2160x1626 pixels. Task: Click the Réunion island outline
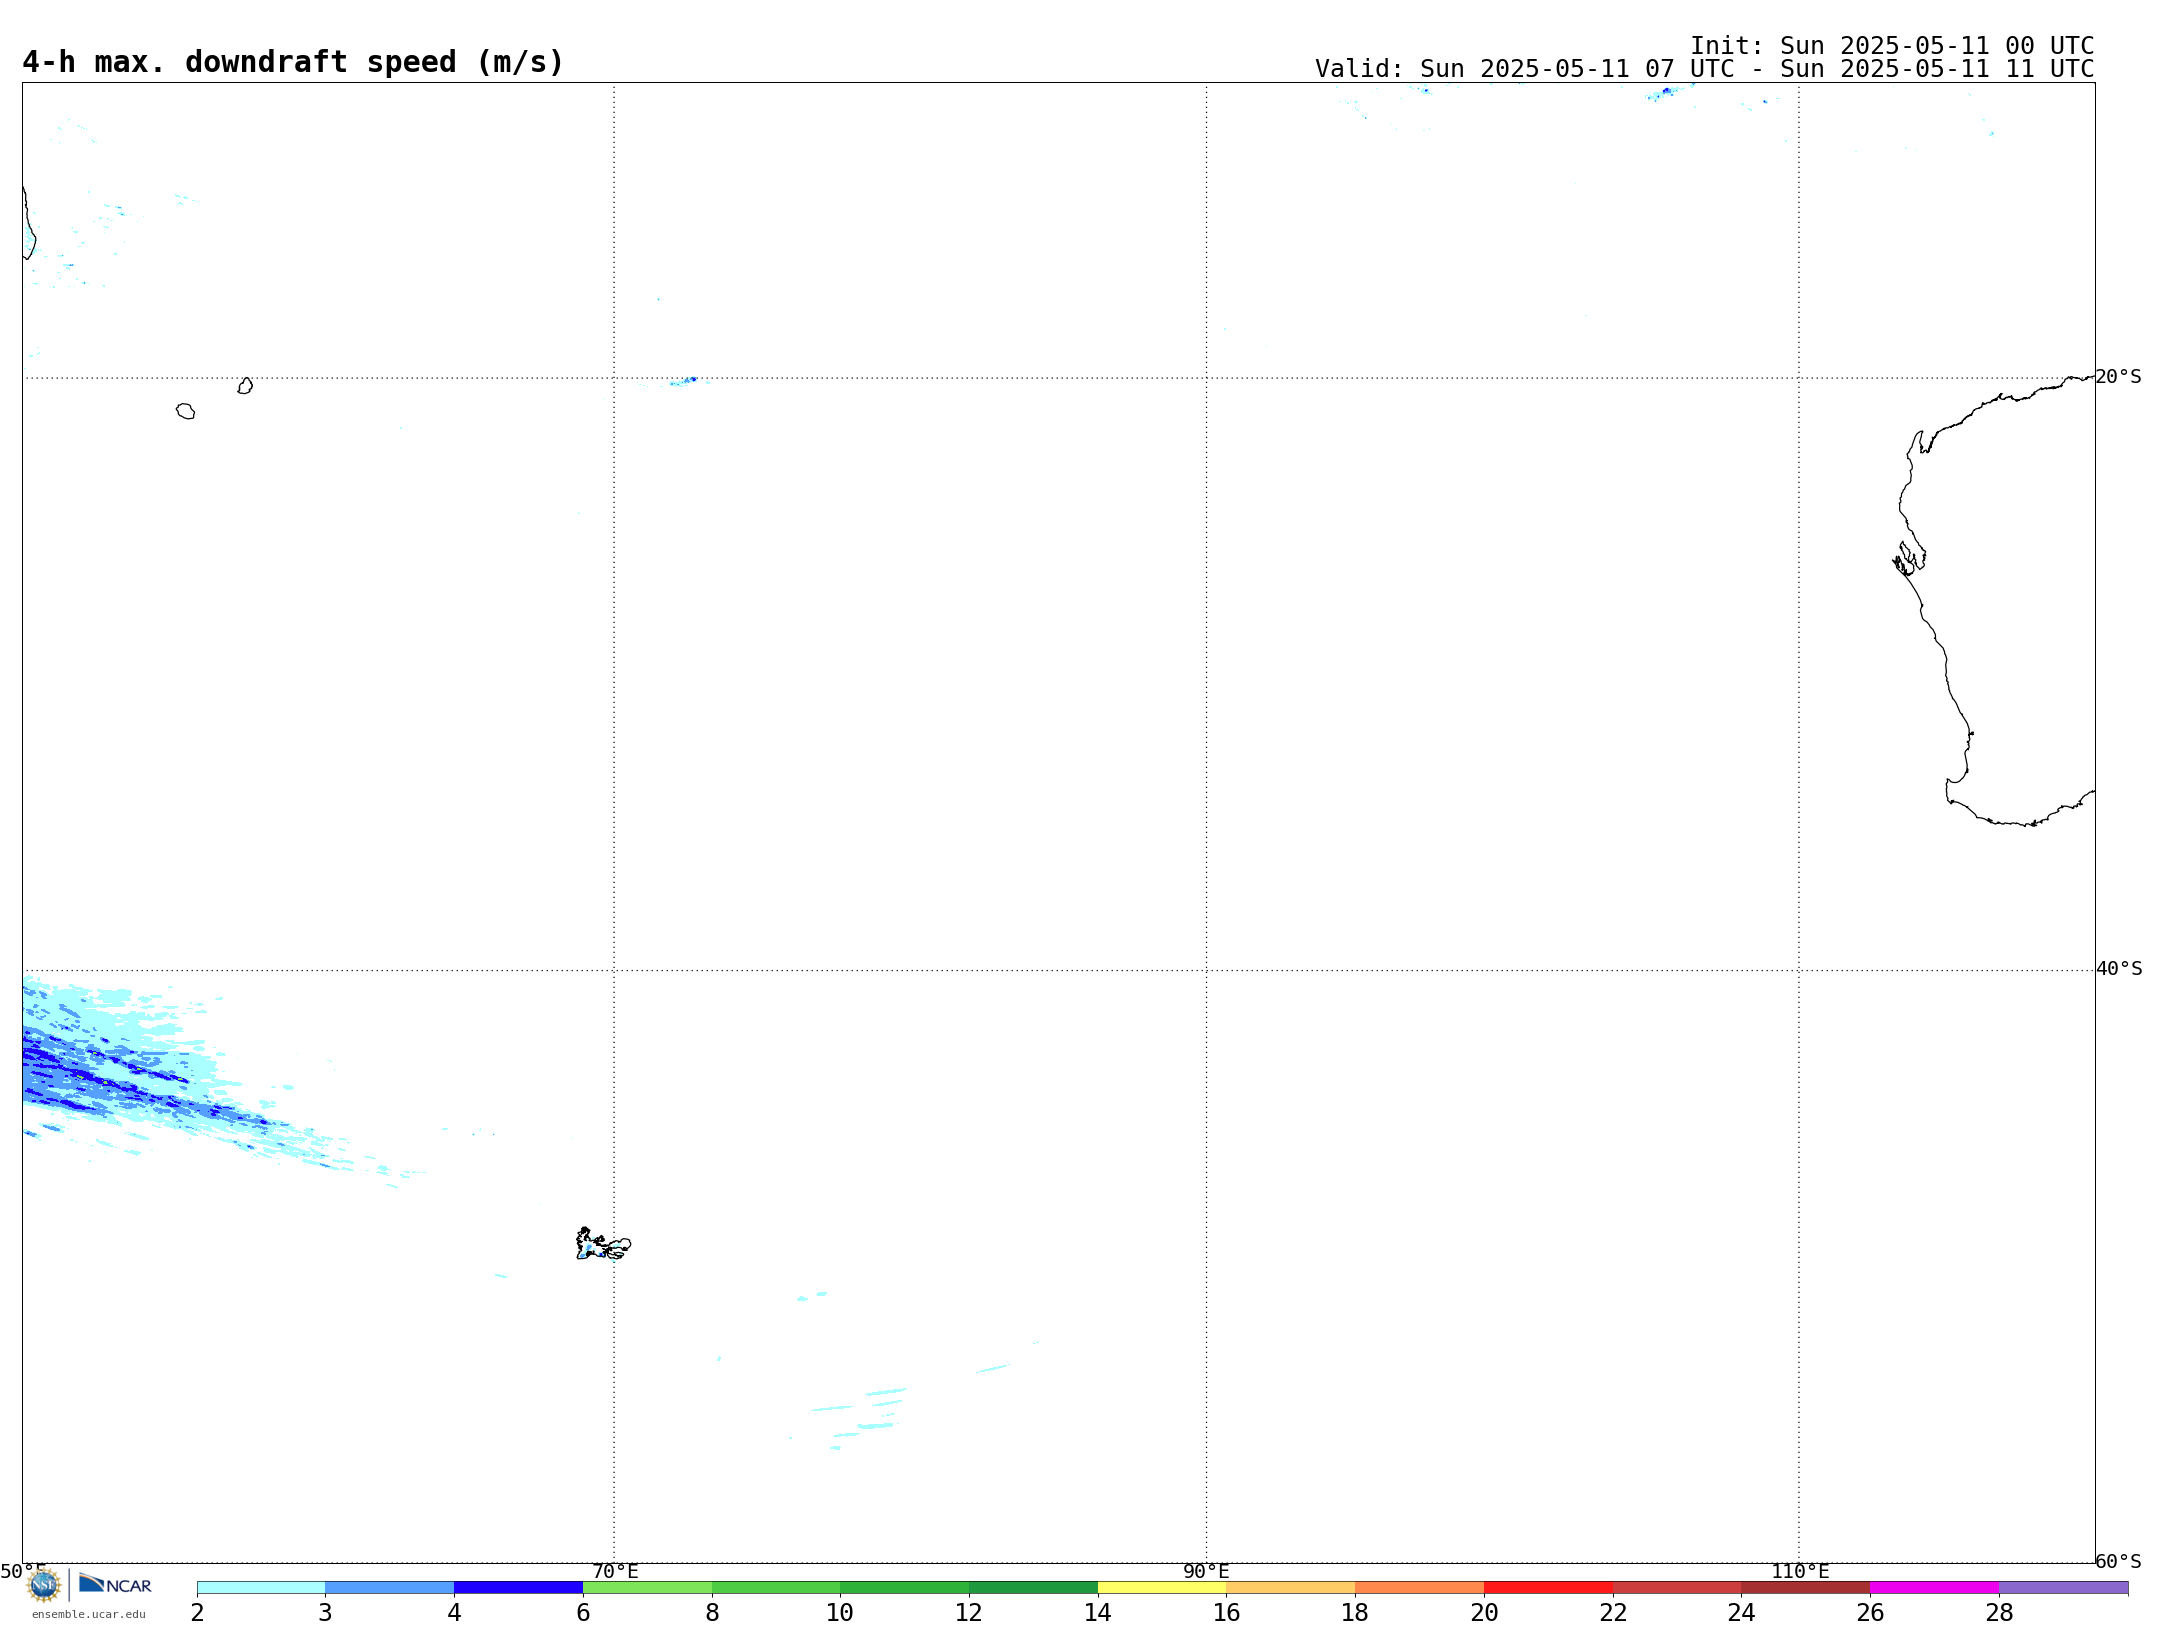[185, 411]
